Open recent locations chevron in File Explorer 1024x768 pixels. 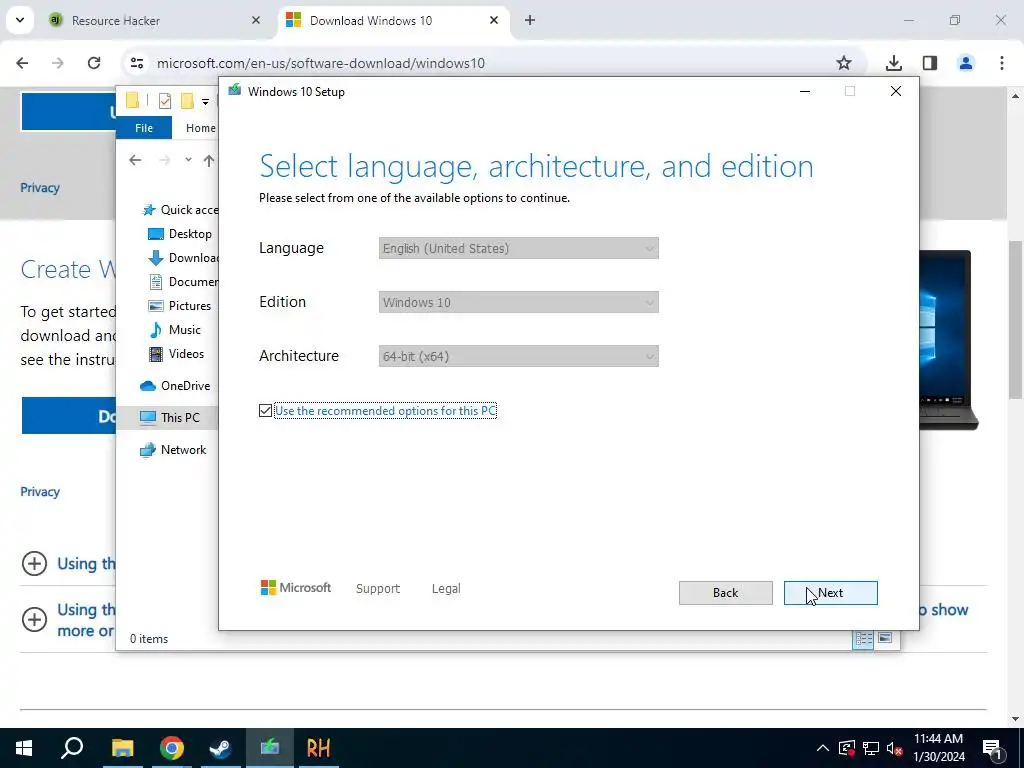coord(188,160)
